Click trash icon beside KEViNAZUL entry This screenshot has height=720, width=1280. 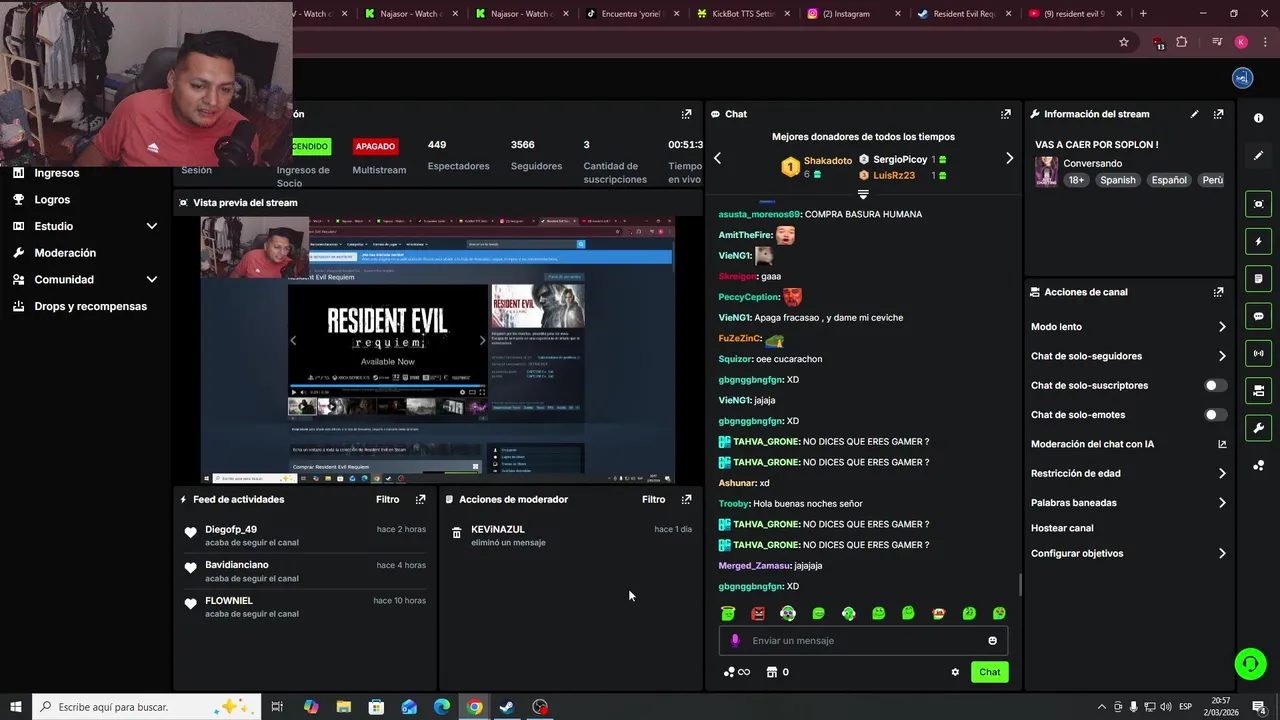click(457, 533)
